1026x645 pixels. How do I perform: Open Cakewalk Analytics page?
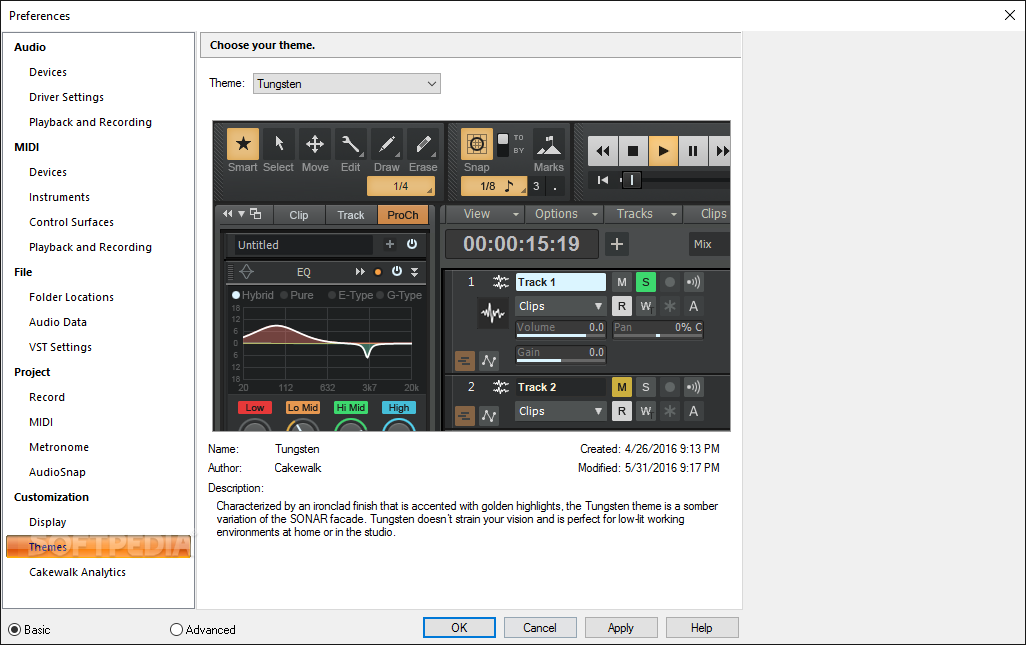77,572
